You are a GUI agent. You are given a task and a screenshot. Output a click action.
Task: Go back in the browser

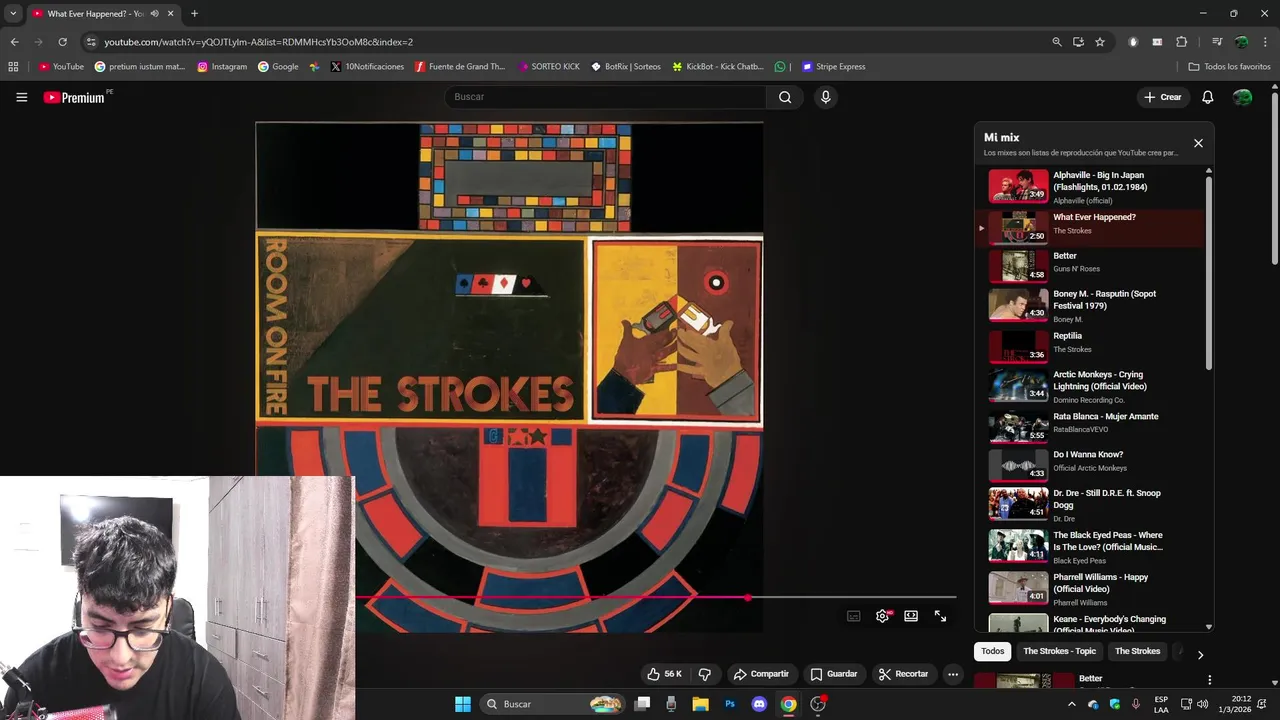pyautogui.click(x=14, y=42)
